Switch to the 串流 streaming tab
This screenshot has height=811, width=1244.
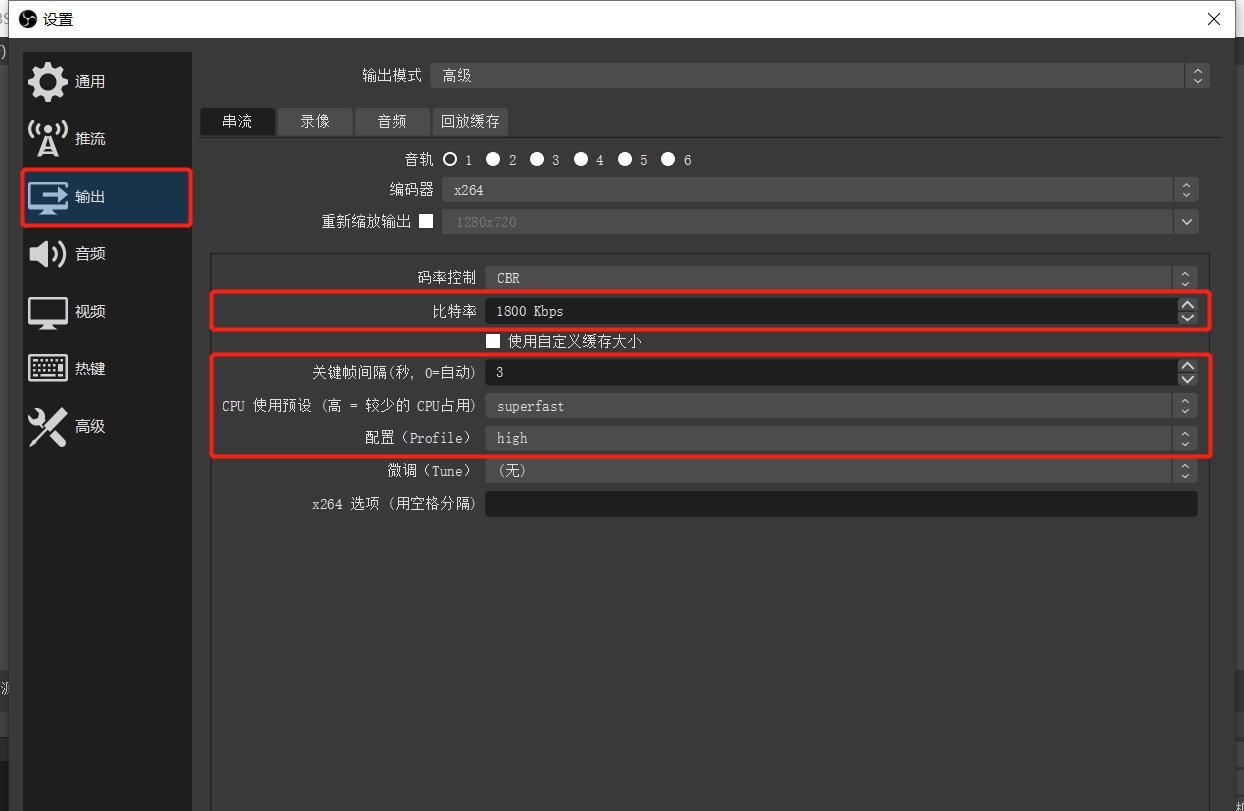point(238,121)
